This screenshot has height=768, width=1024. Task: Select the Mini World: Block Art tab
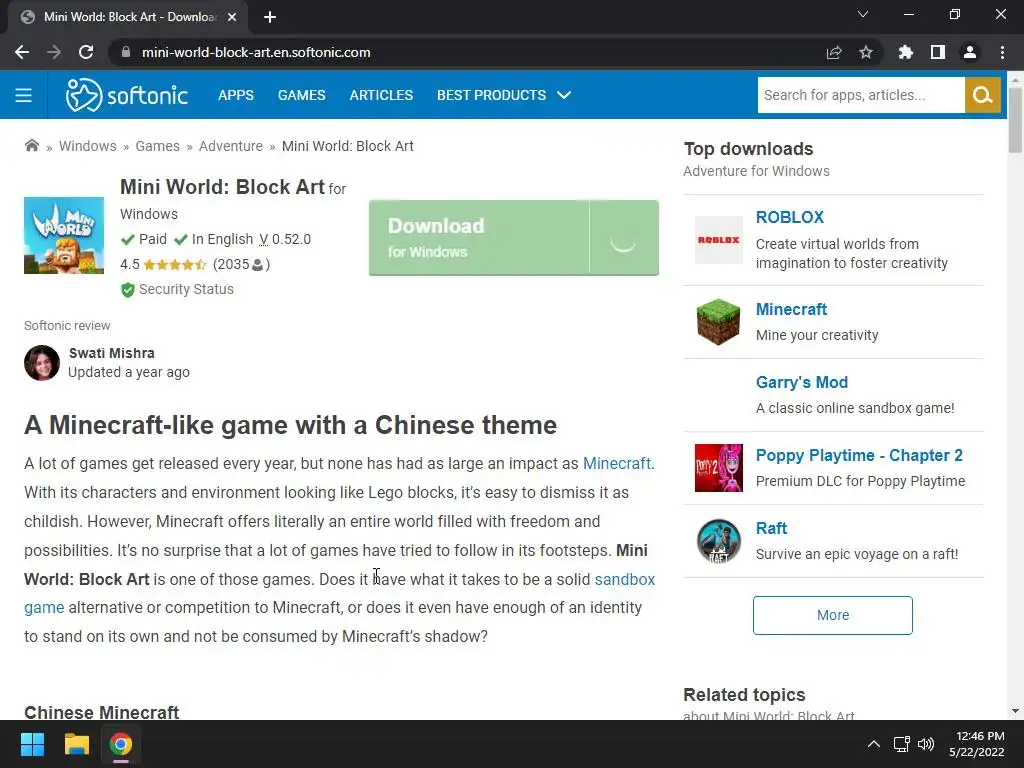coord(128,17)
